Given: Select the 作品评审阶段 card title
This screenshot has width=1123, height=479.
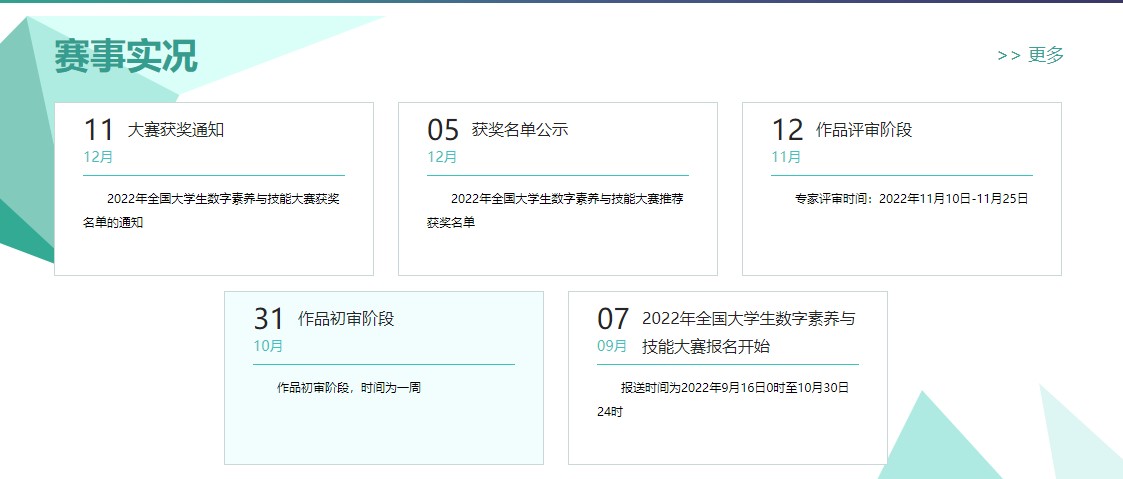Looking at the screenshot, I should point(864,130).
